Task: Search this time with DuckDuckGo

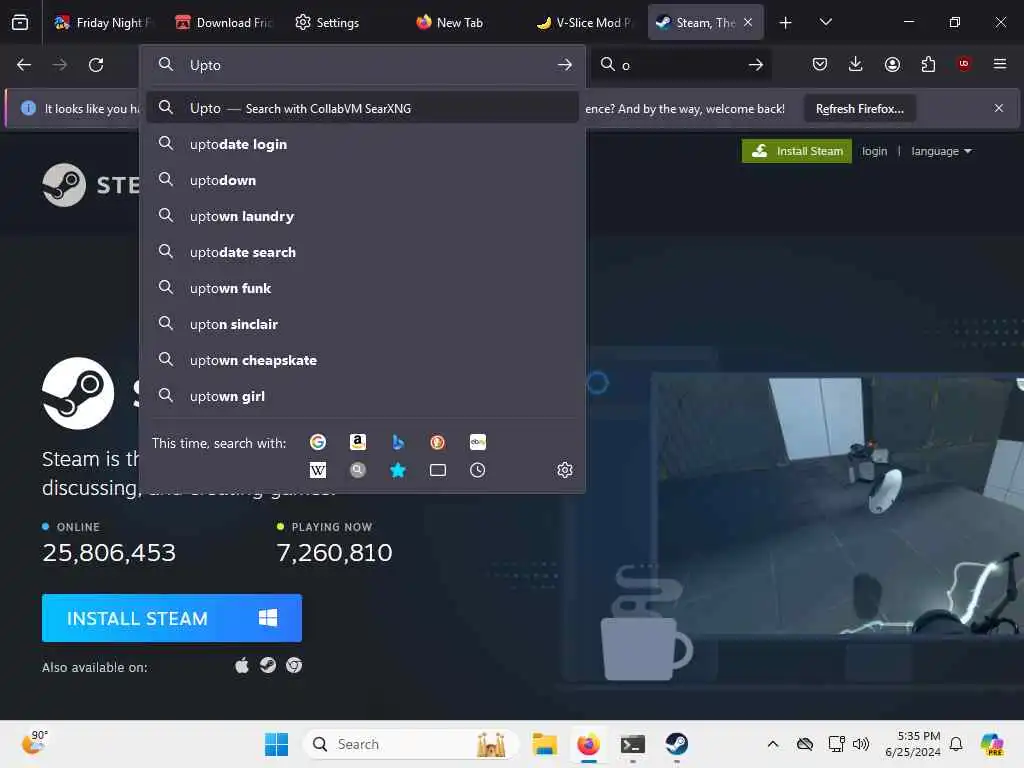Action: 438,442
